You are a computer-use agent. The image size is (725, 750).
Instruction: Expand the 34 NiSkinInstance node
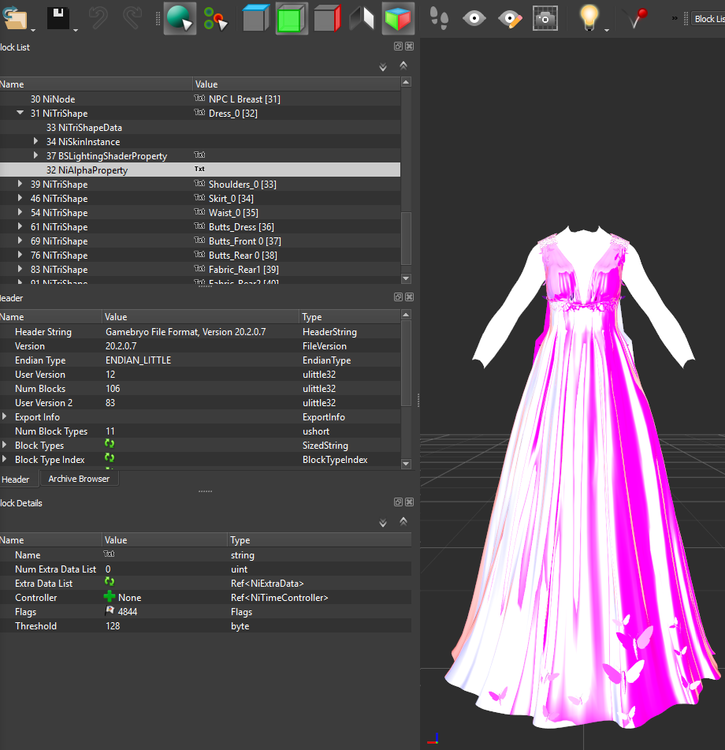(x=35, y=141)
